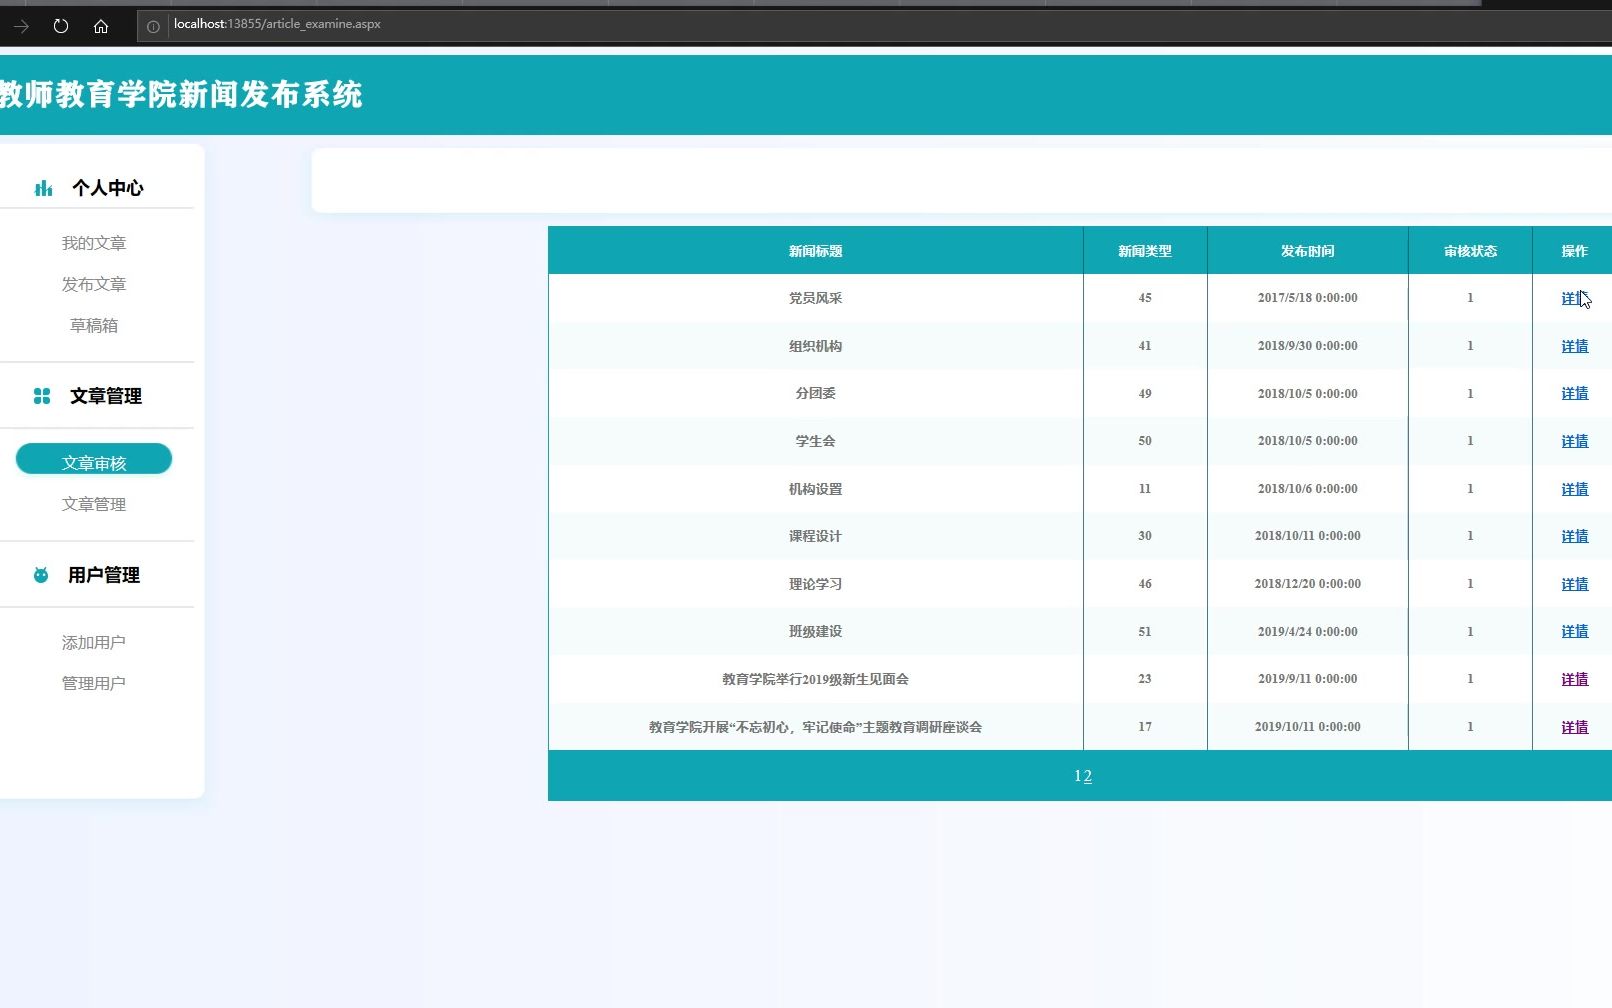The image size is (1612, 1008).
Task: Click 教育学院举行2019级新生见面会 title cell
Action: pos(815,679)
